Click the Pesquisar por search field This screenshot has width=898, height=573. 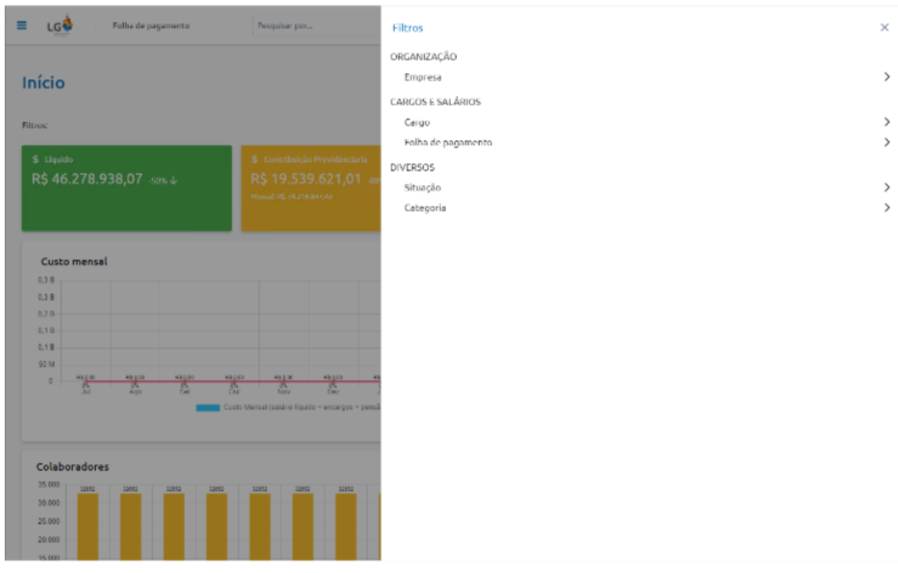pos(316,26)
